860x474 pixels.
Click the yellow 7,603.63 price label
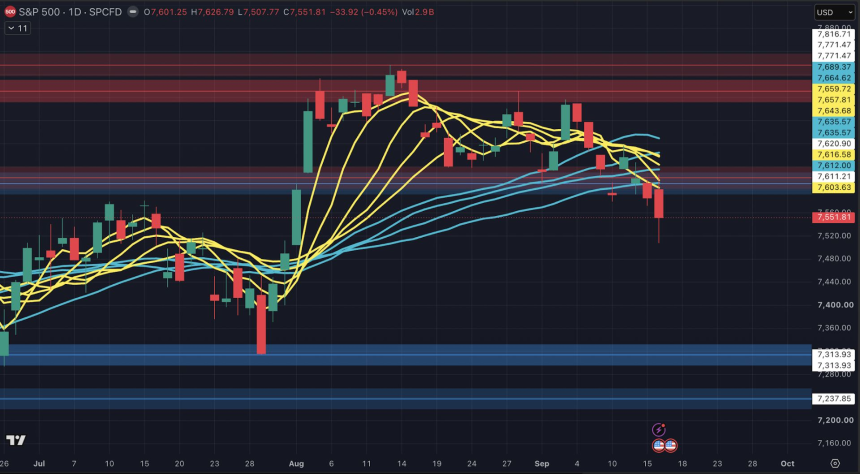(x=833, y=188)
